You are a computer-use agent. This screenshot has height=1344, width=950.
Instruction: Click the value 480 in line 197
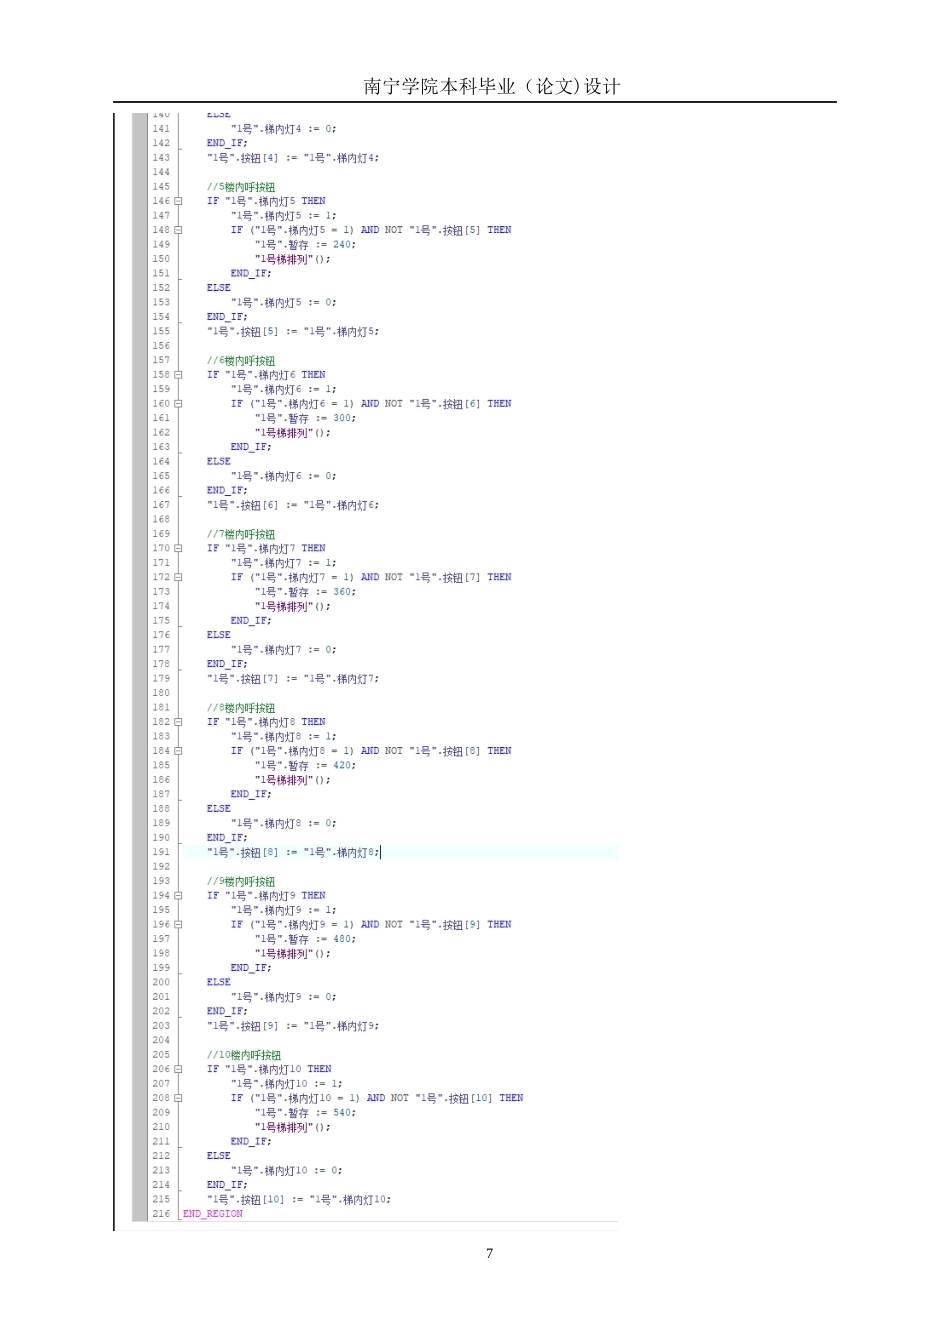[x=342, y=939]
